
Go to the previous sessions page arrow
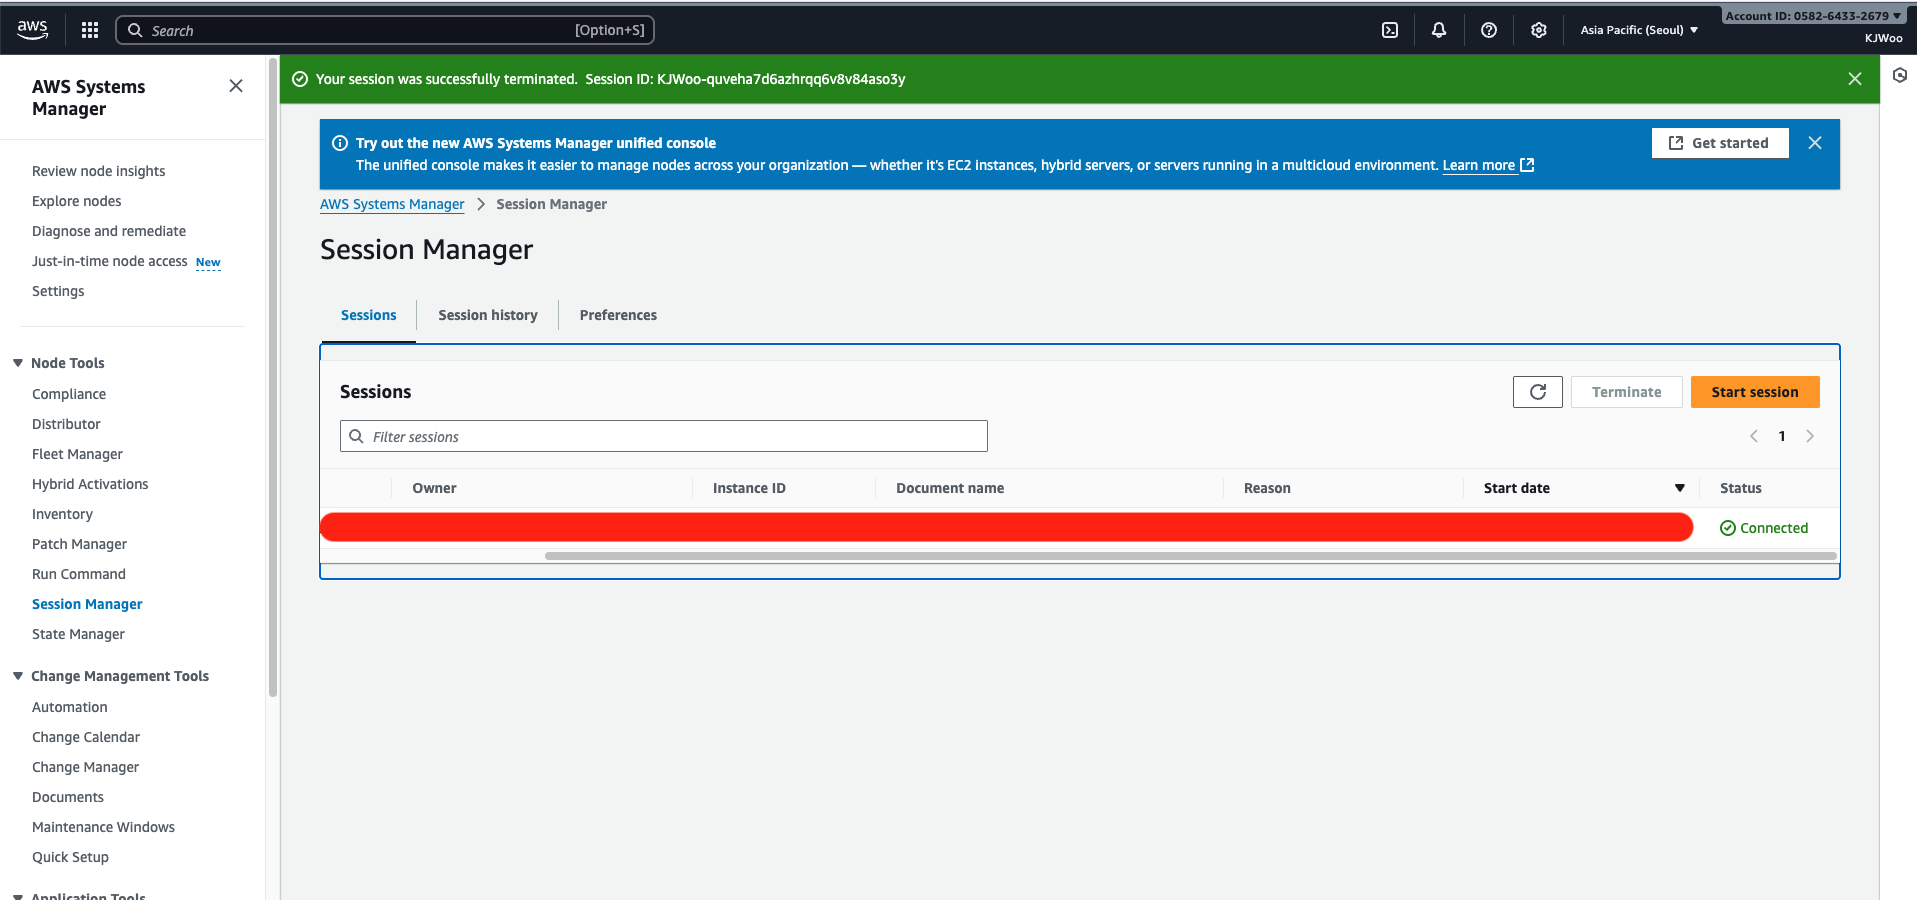[1754, 436]
